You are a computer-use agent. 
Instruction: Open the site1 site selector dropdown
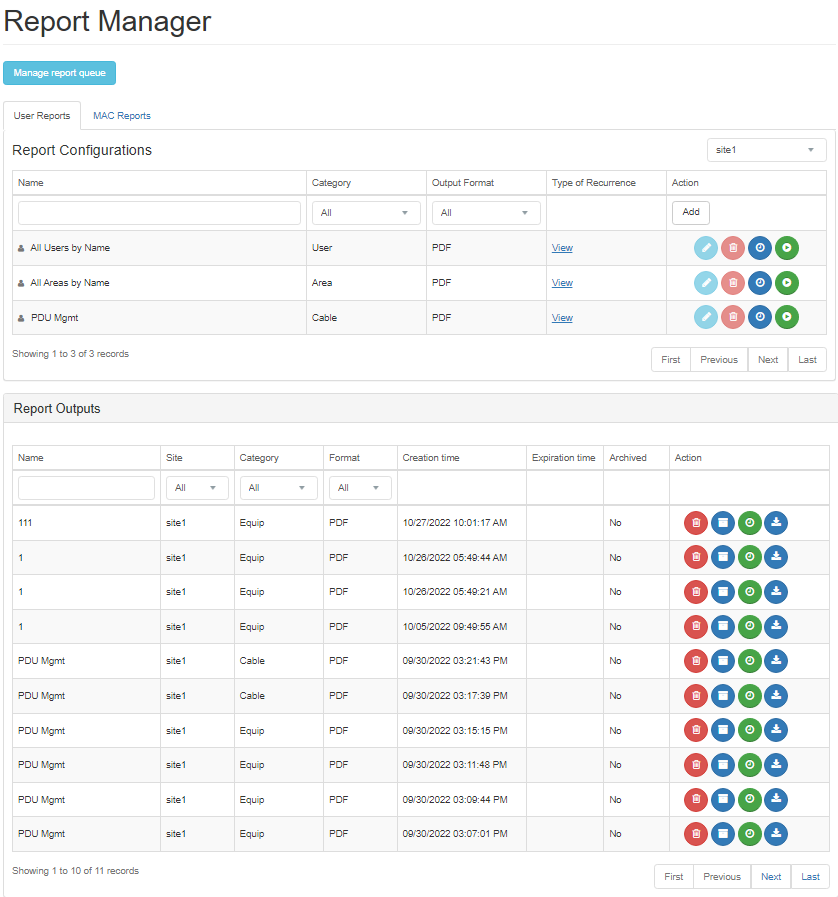pos(766,150)
